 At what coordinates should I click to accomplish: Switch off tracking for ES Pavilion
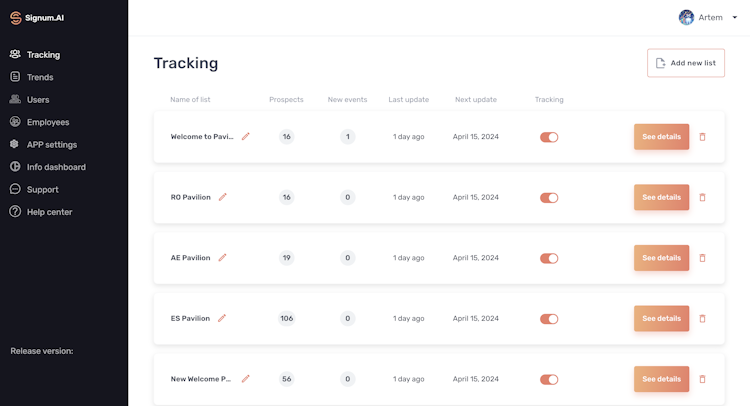tap(549, 319)
